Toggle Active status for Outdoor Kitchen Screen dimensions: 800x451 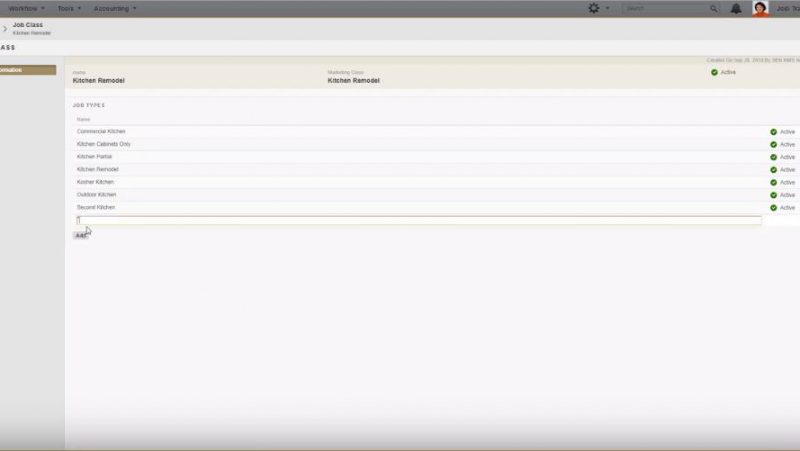point(773,195)
